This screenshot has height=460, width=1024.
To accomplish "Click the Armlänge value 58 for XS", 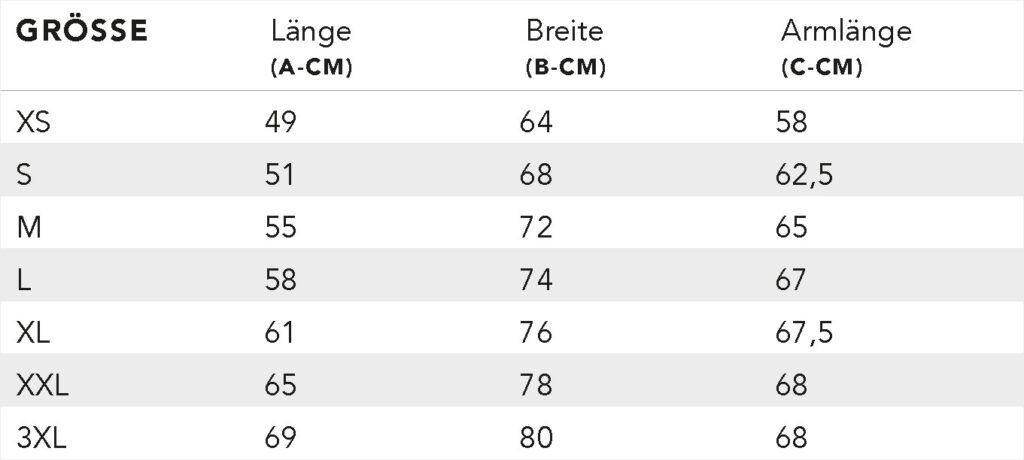I will coord(791,122).
